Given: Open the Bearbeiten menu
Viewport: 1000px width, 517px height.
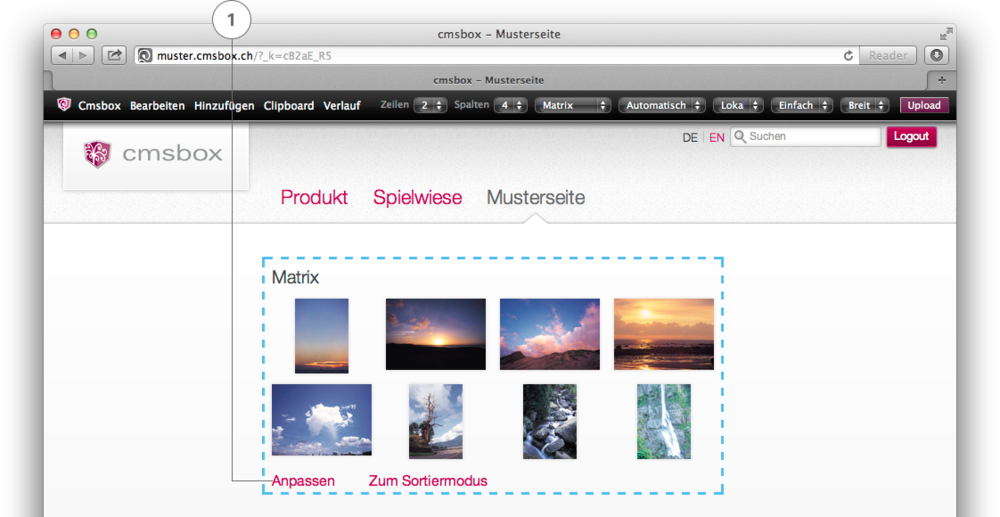Looking at the screenshot, I should [x=157, y=105].
